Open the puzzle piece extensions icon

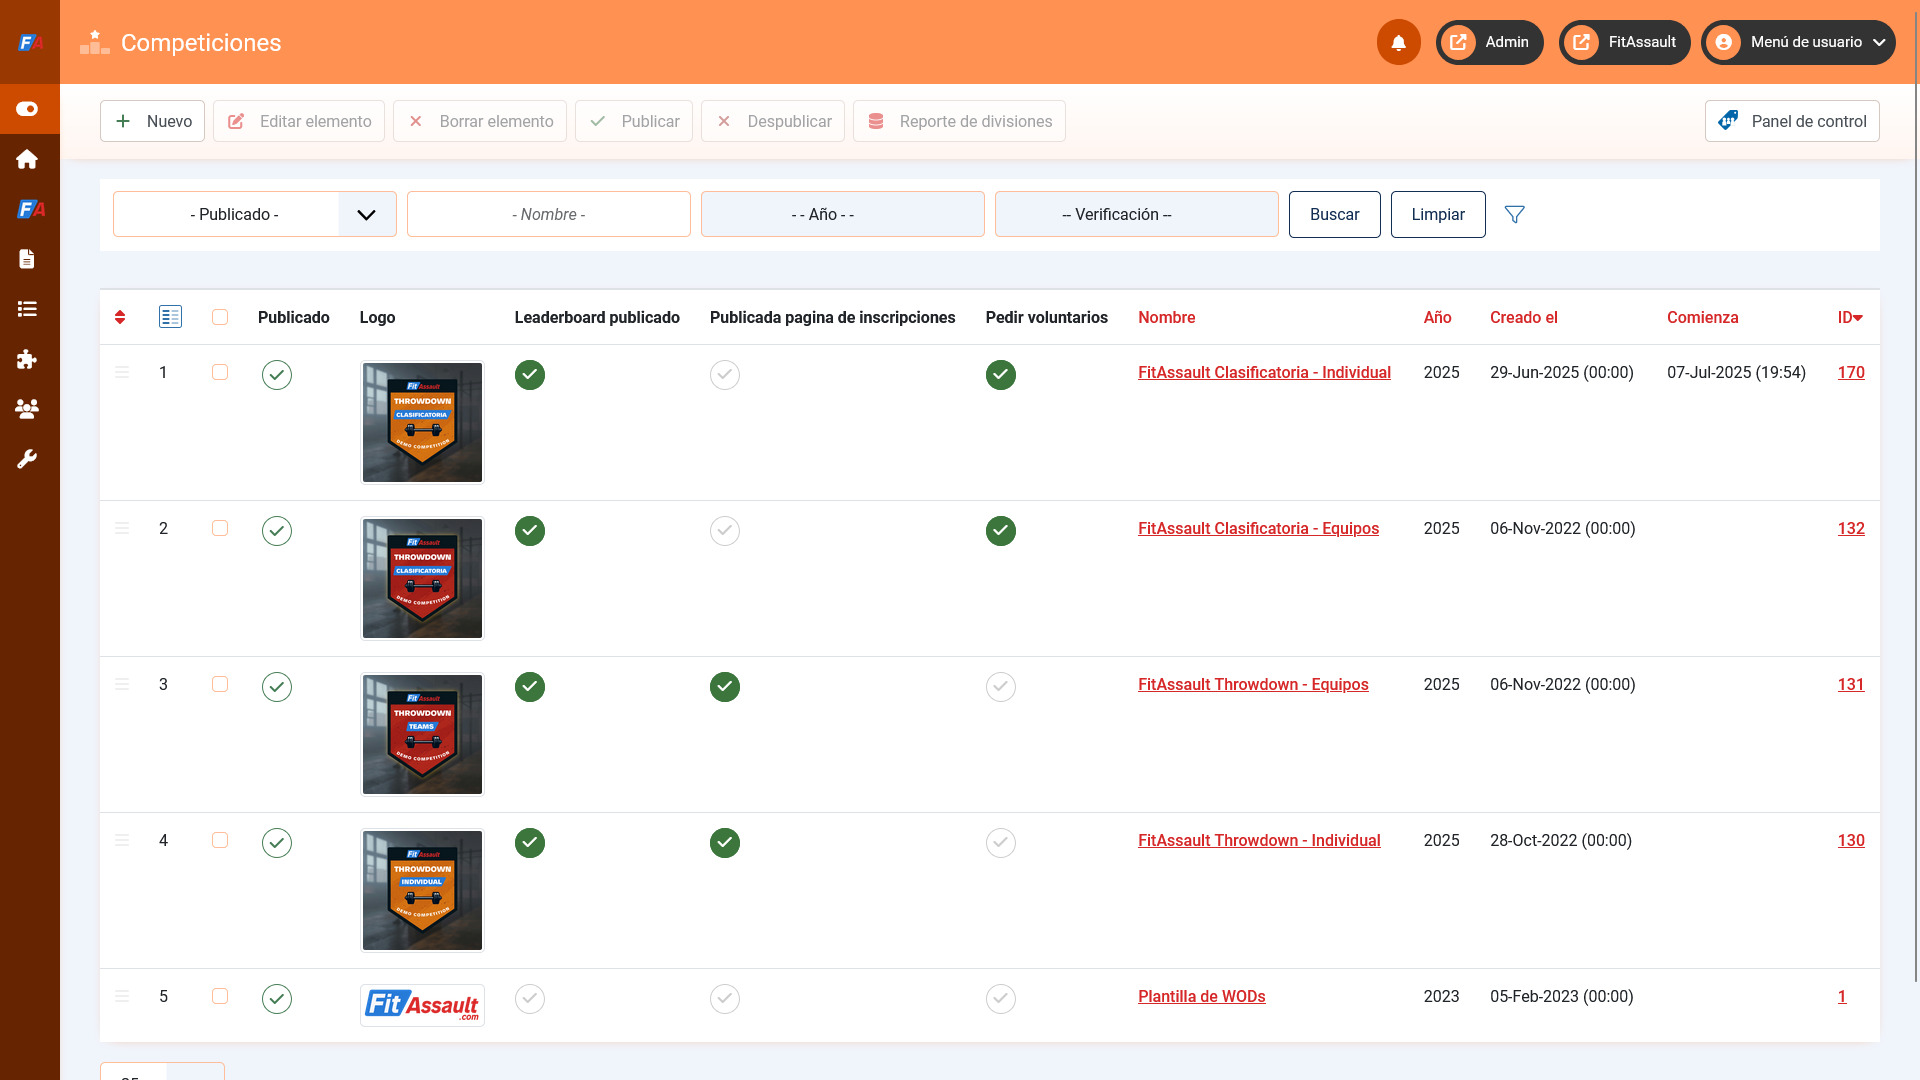click(x=27, y=359)
